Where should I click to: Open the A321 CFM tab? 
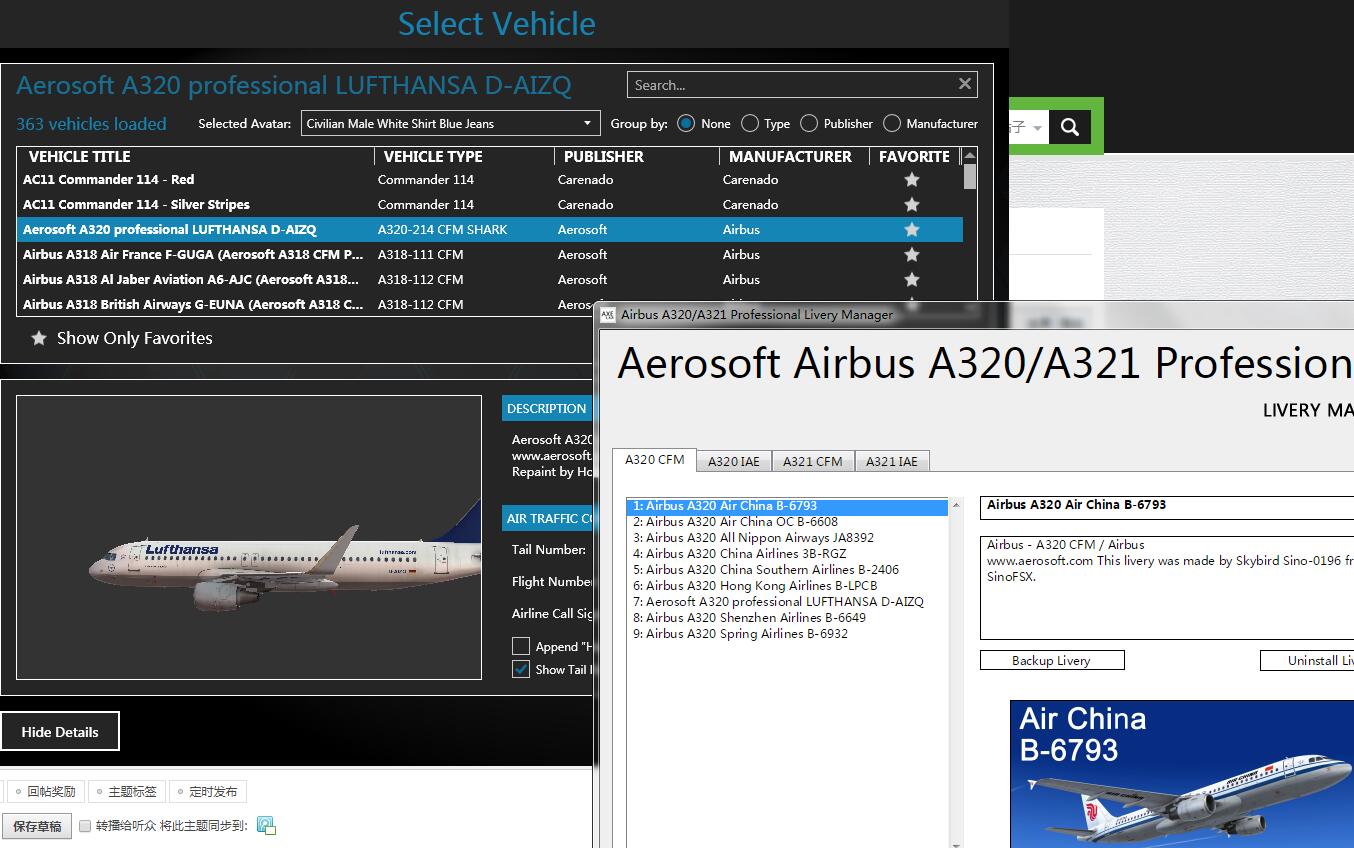point(813,461)
